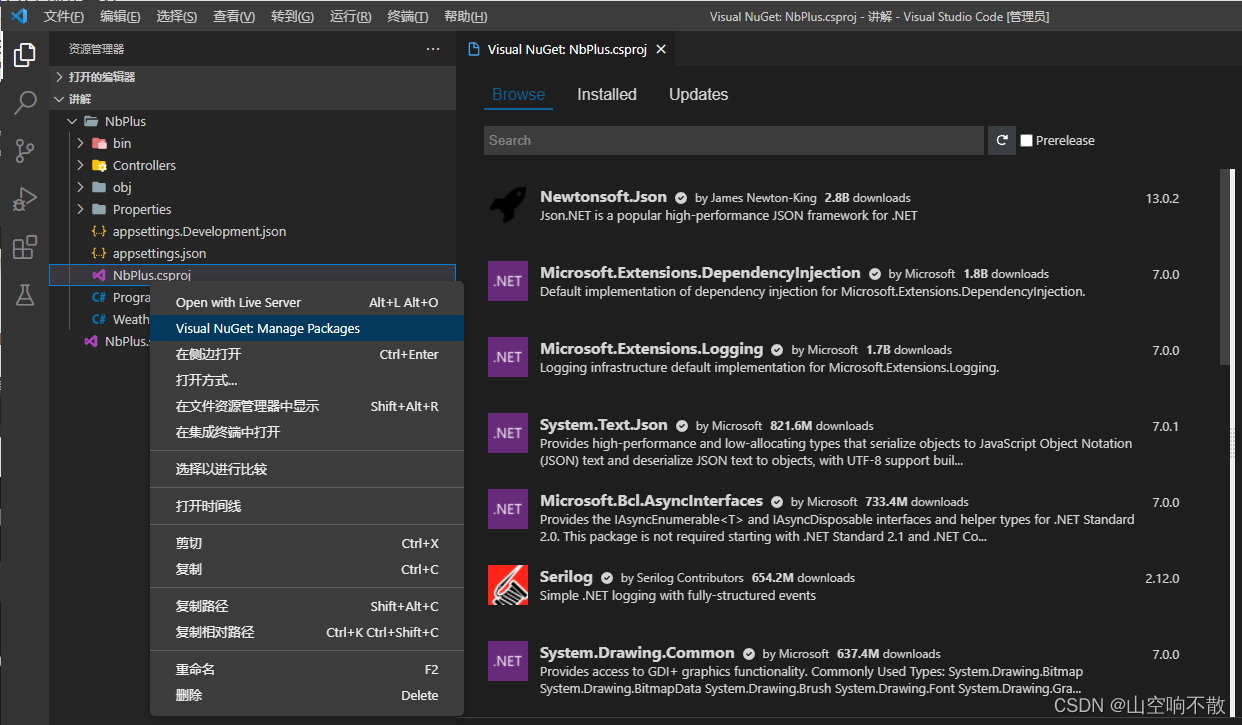Choose 复制相对路径 from context menu
The image size is (1242, 725).
[307, 632]
